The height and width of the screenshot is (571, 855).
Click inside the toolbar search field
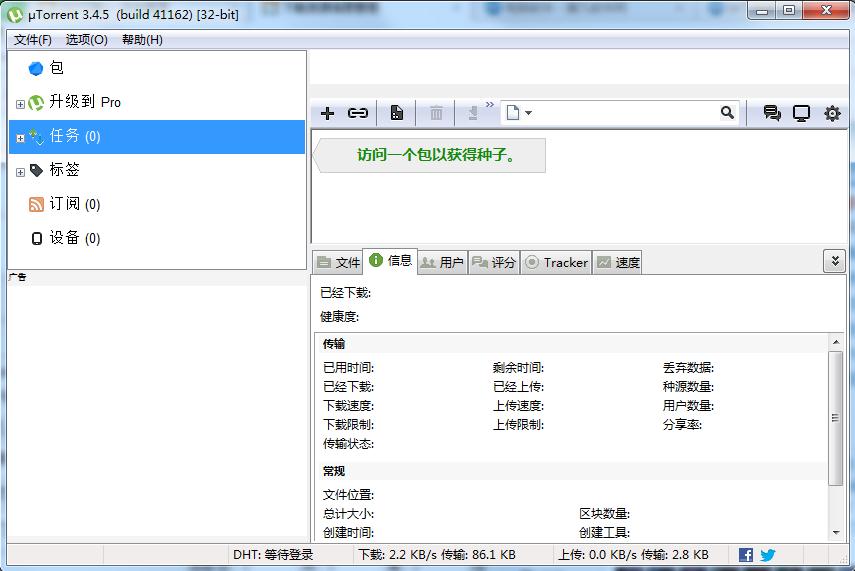click(x=626, y=113)
